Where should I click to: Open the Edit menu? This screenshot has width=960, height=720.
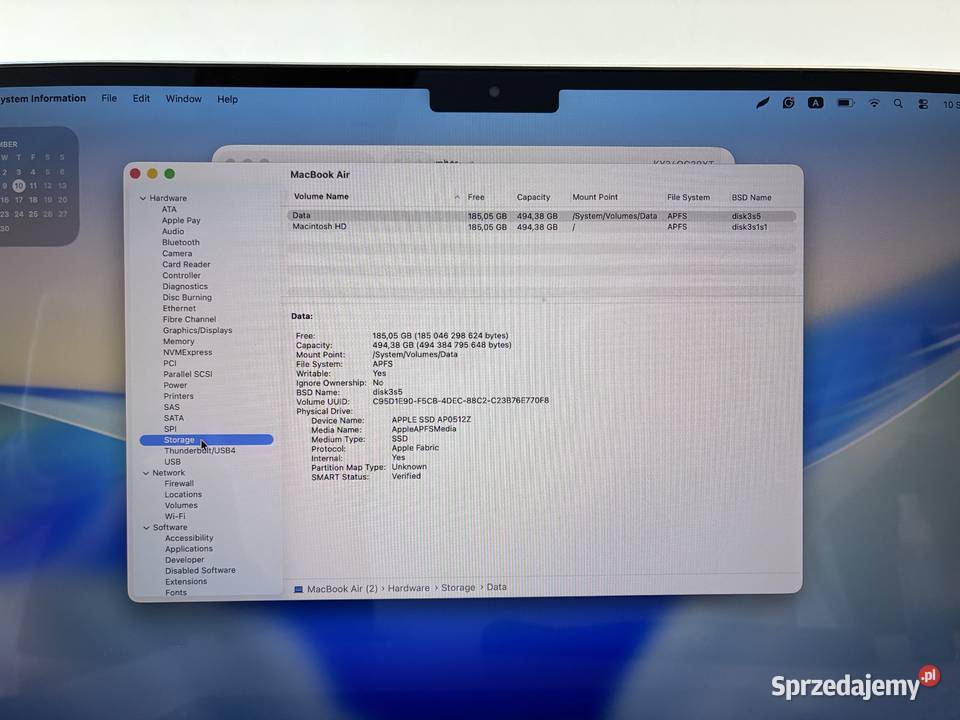141,99
